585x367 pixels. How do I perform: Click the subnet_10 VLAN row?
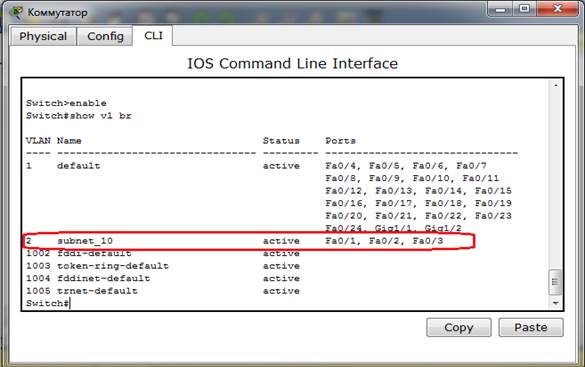249,241
